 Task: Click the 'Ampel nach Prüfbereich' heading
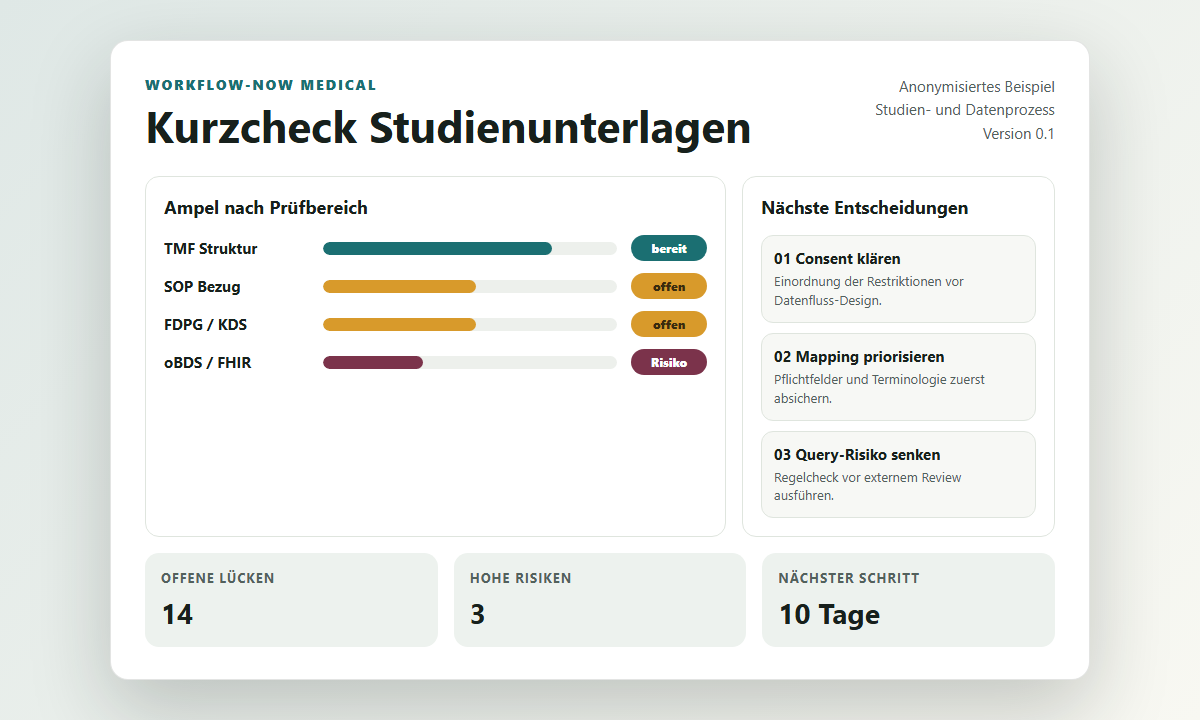point(266,208)
